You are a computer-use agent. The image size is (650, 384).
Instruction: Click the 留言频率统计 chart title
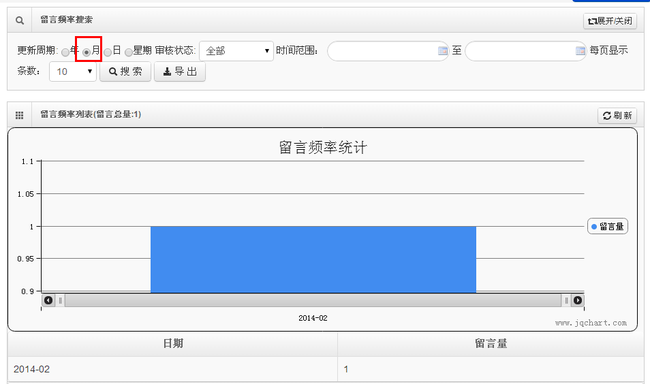pos(323,147)
